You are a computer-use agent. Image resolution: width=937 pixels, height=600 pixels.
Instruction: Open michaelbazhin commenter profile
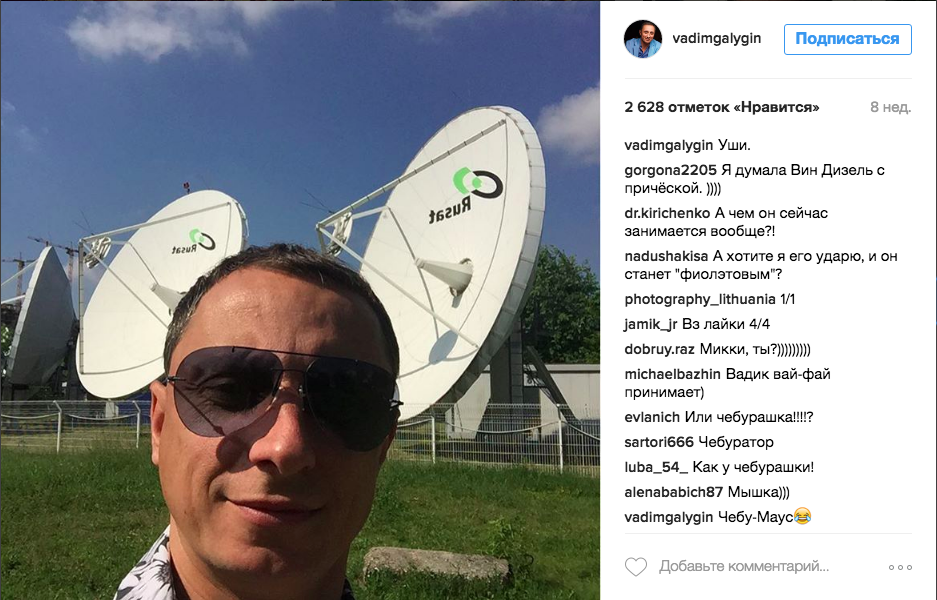[672, 375]
